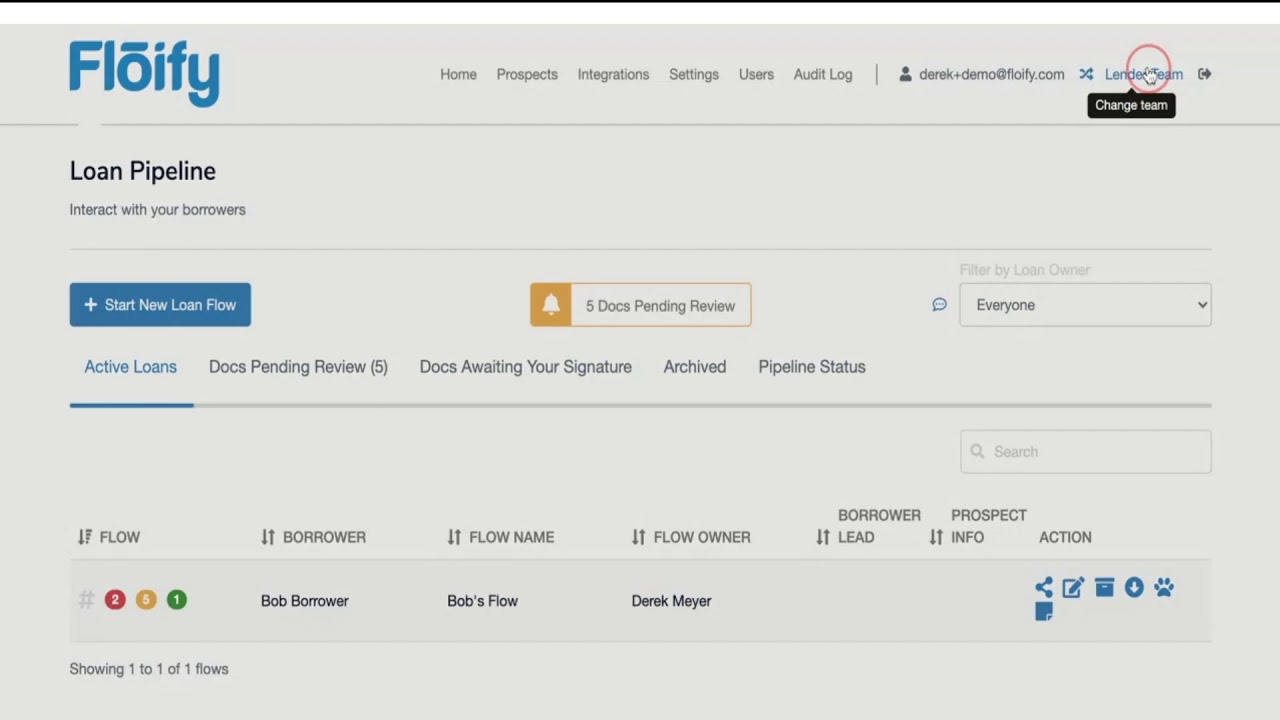
Task: Click into the Search field
Action: (x=1085, y=452)
